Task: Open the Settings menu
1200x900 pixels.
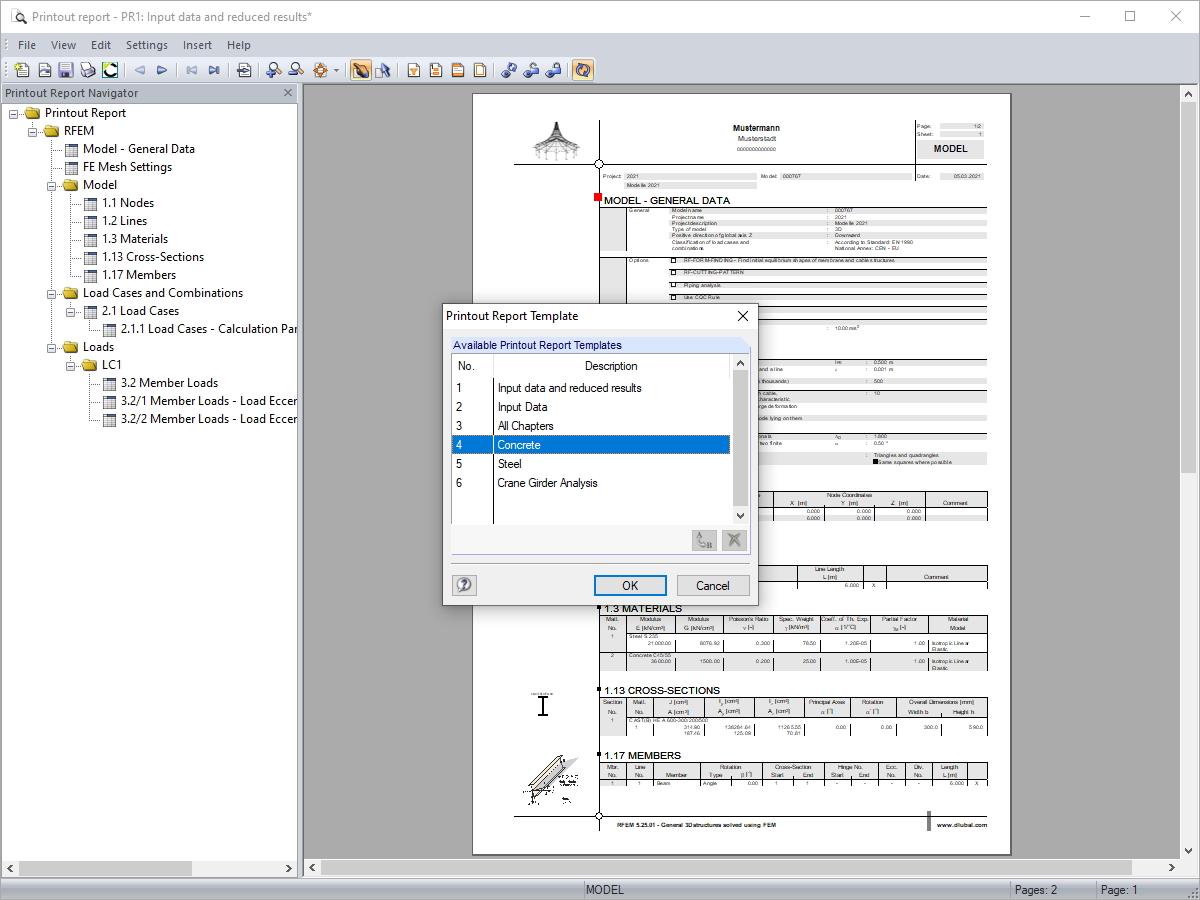Action: (x=147, y=45)
